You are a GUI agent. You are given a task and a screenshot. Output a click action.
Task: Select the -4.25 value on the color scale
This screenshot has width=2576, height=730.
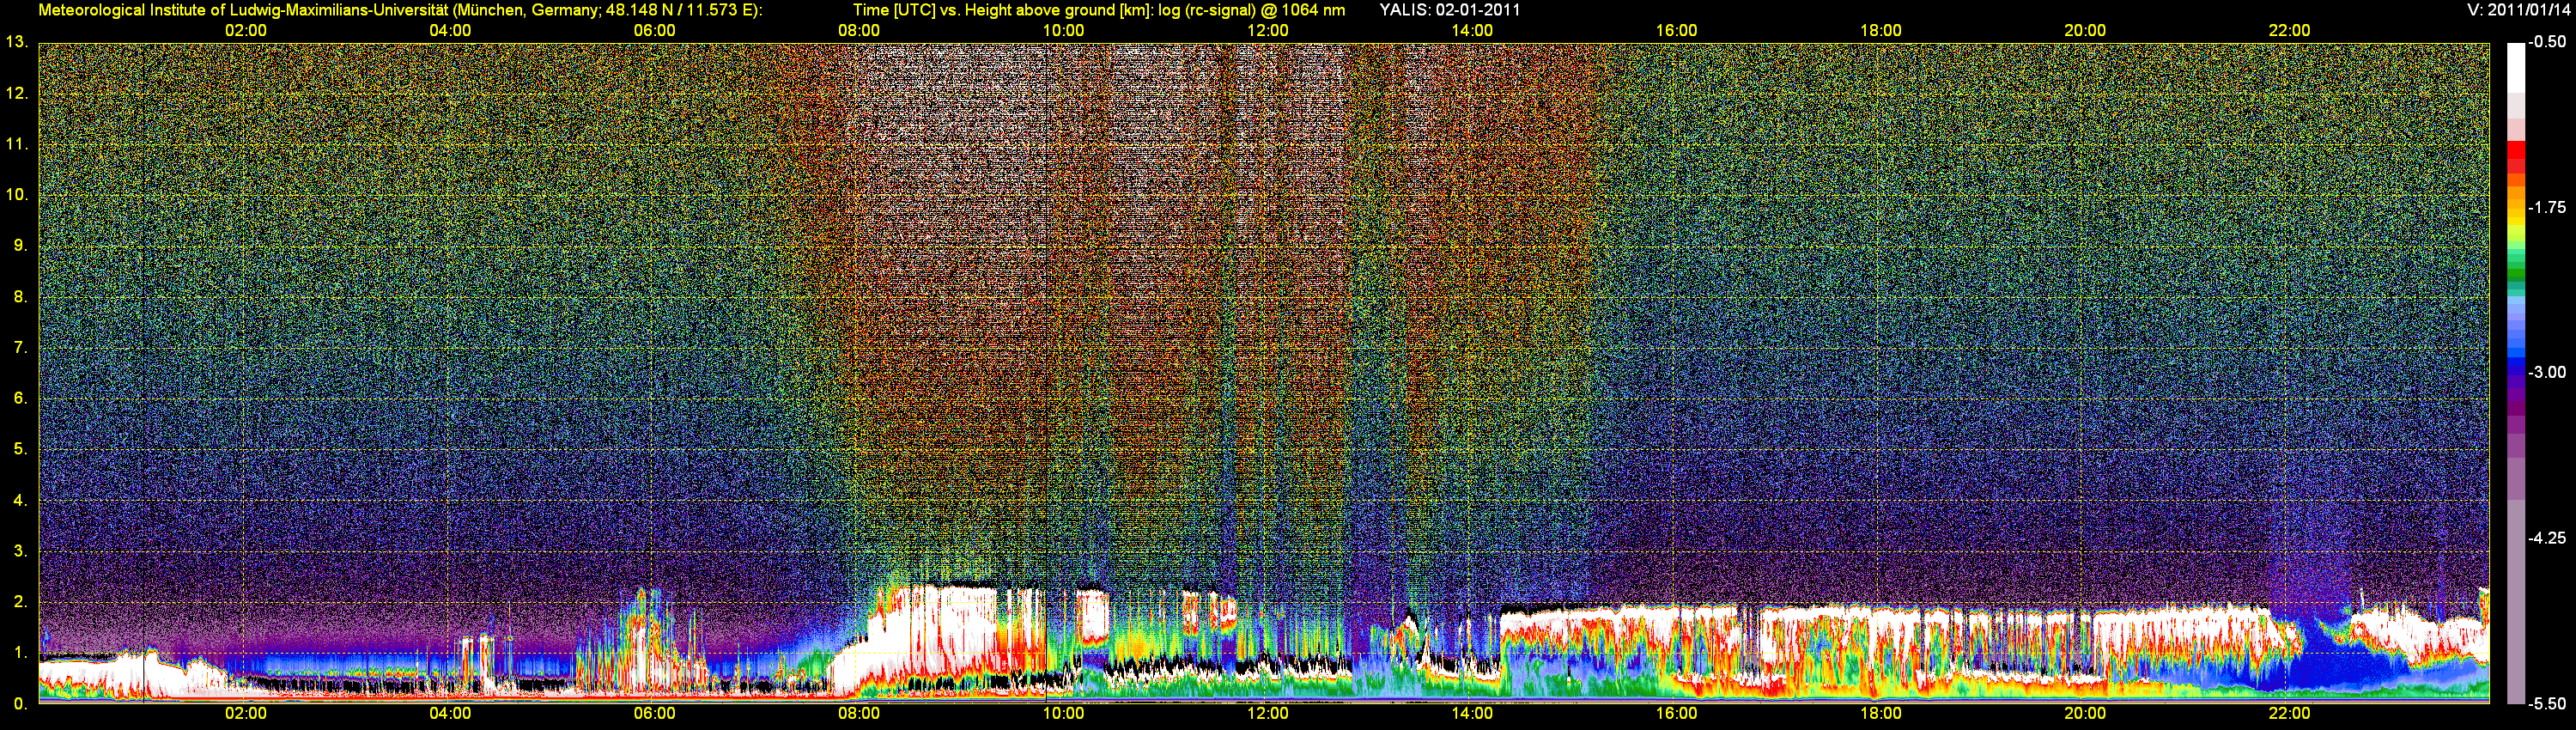coord(2547,538)
